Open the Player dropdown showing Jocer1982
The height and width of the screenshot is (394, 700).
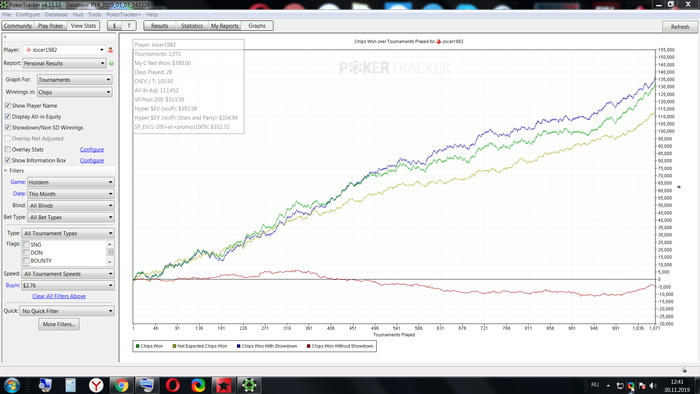64,50
